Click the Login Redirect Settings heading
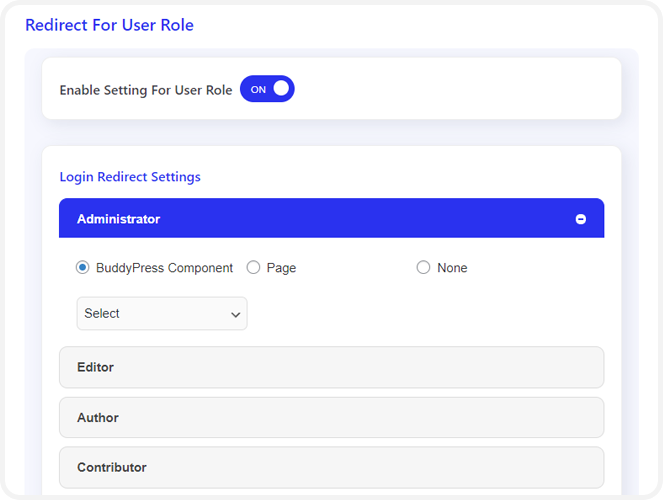 pyautogui.click(x=130, y=177)
